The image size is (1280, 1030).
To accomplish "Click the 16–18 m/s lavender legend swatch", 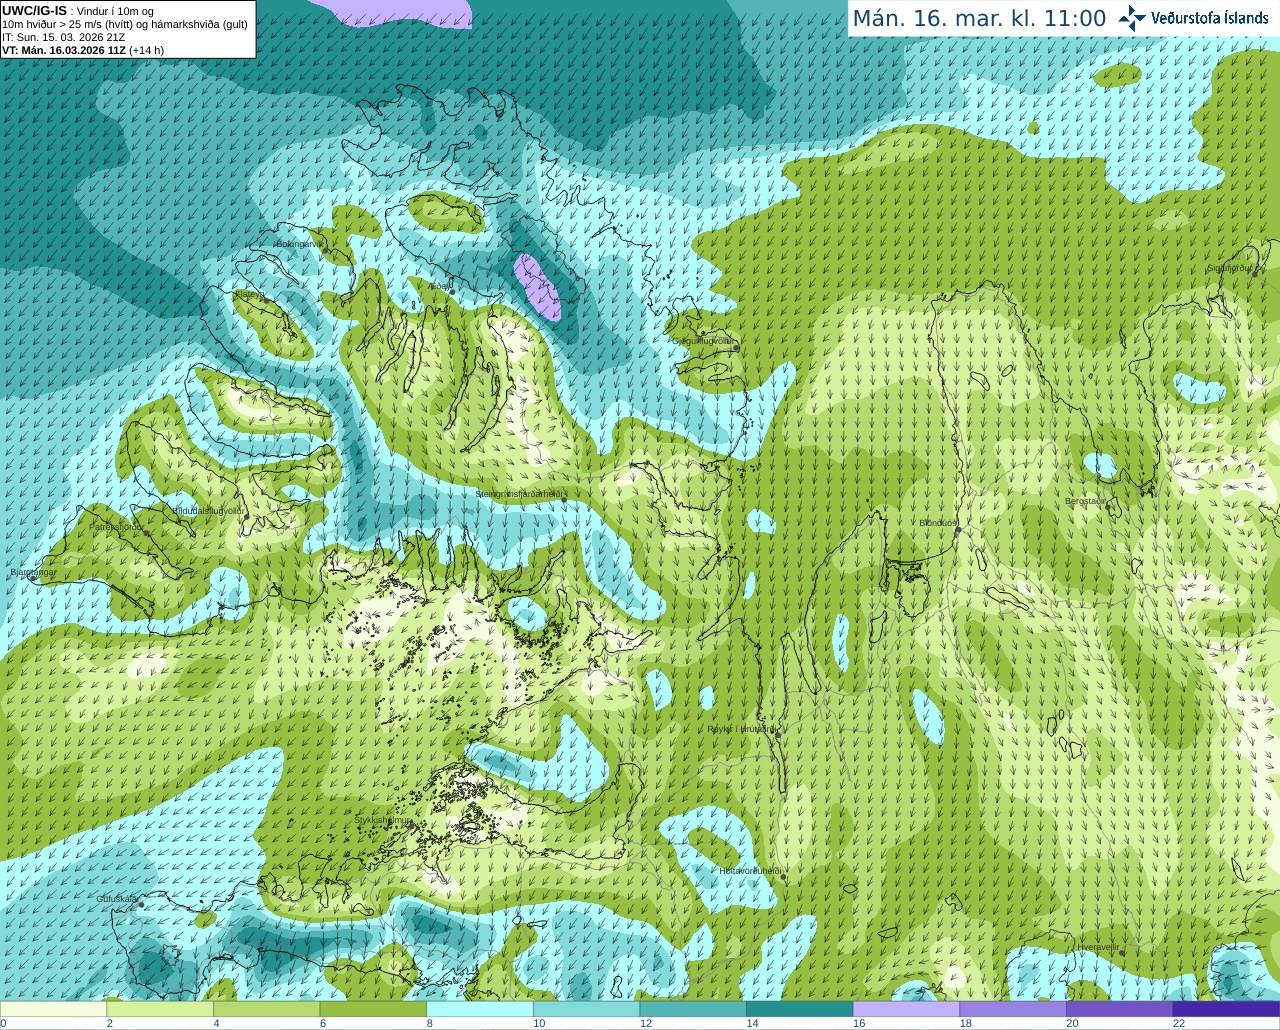I will [906, 1009].
